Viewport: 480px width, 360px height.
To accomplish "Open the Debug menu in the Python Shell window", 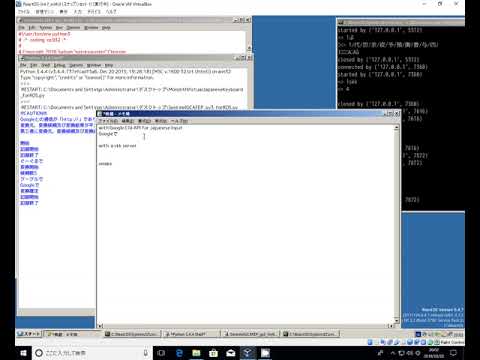I will tap(59, 65).
